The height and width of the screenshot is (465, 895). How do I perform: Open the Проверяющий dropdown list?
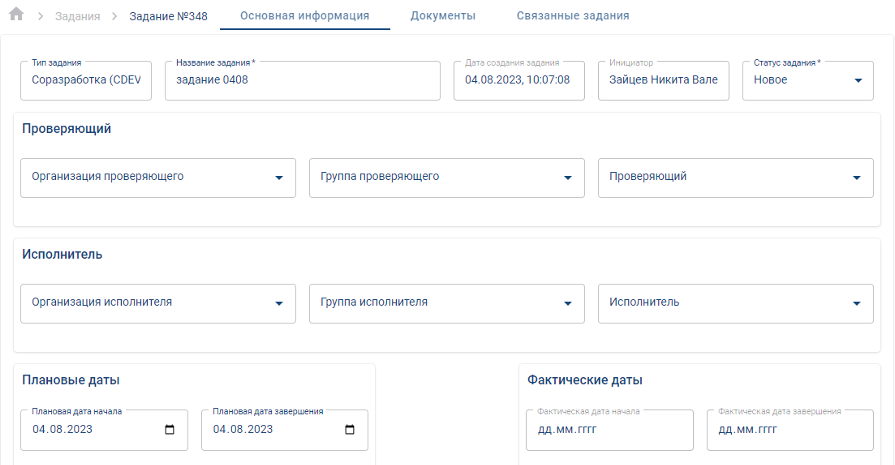(x=856, y=178)
